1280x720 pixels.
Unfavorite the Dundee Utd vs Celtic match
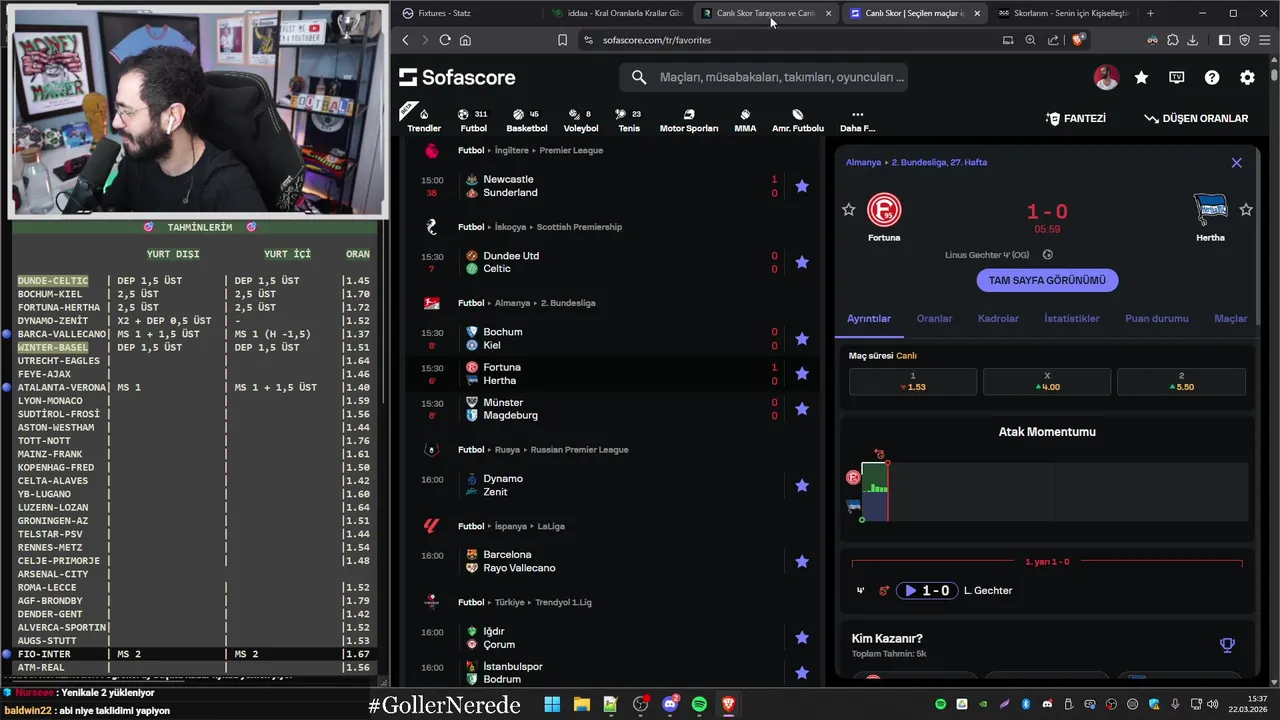[x=802, y=262]
